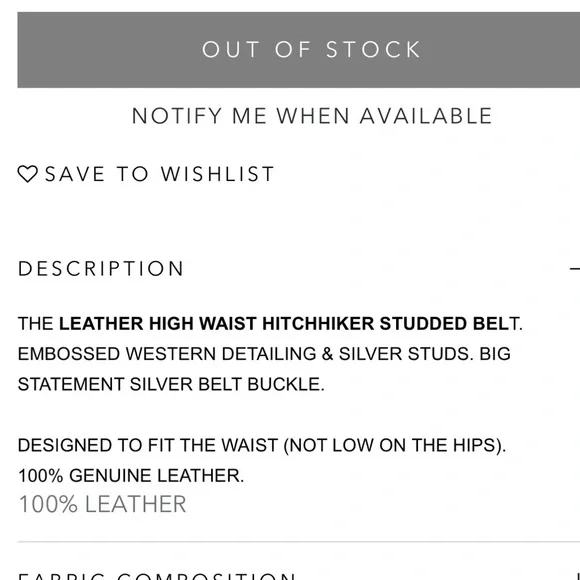Click the (Not Low on the Hips) parenthetical
580x580 pixels.
(x=394, y=445)
